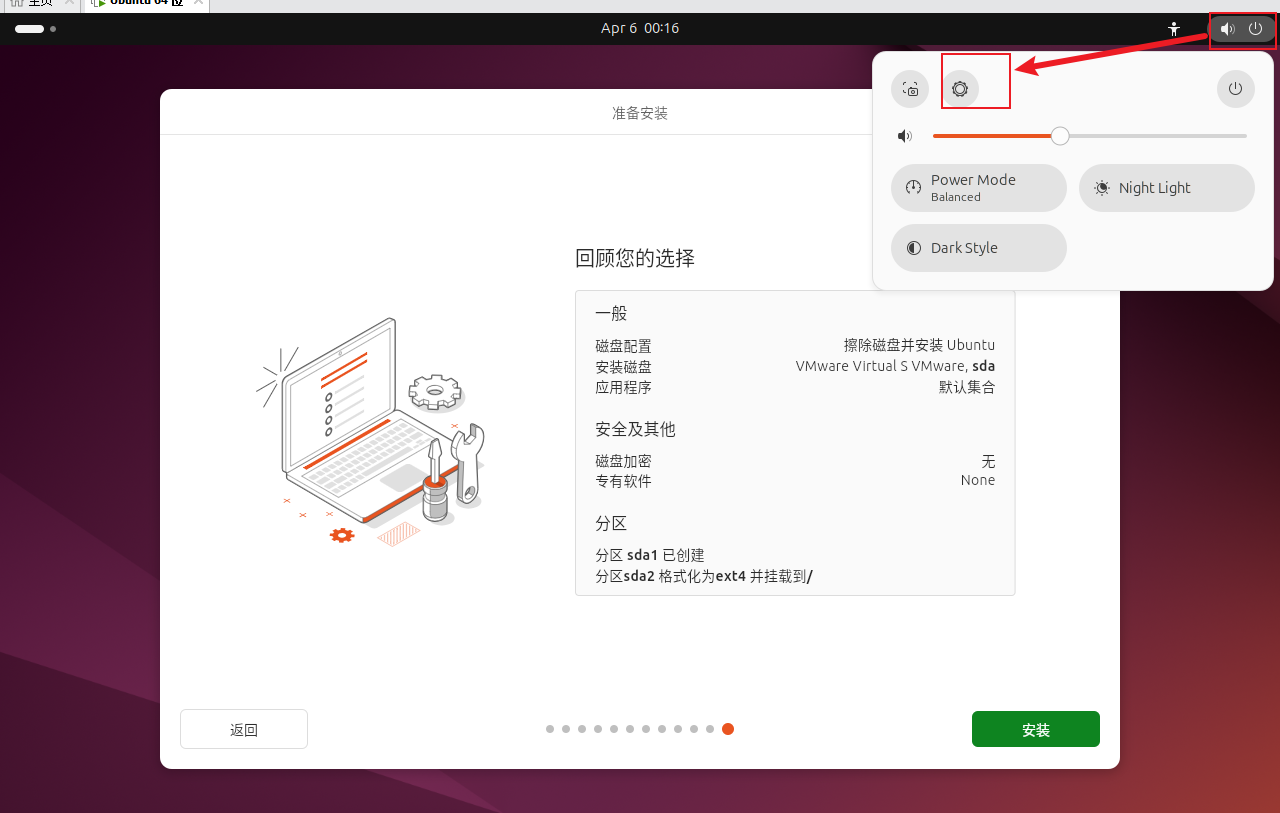
Task: Click the 安全及其他 section heading
Action: point(635,430)
